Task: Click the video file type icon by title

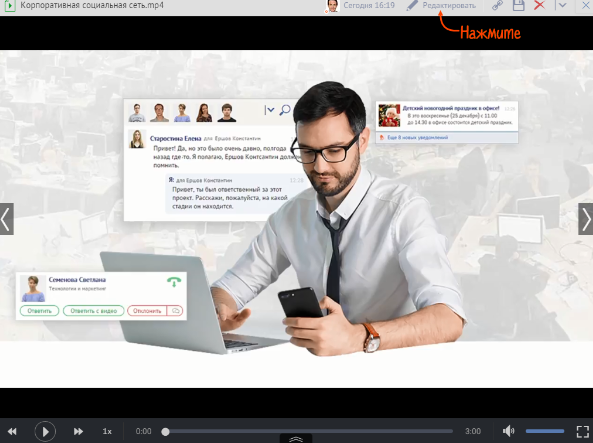Action: [x=10, y=6]
